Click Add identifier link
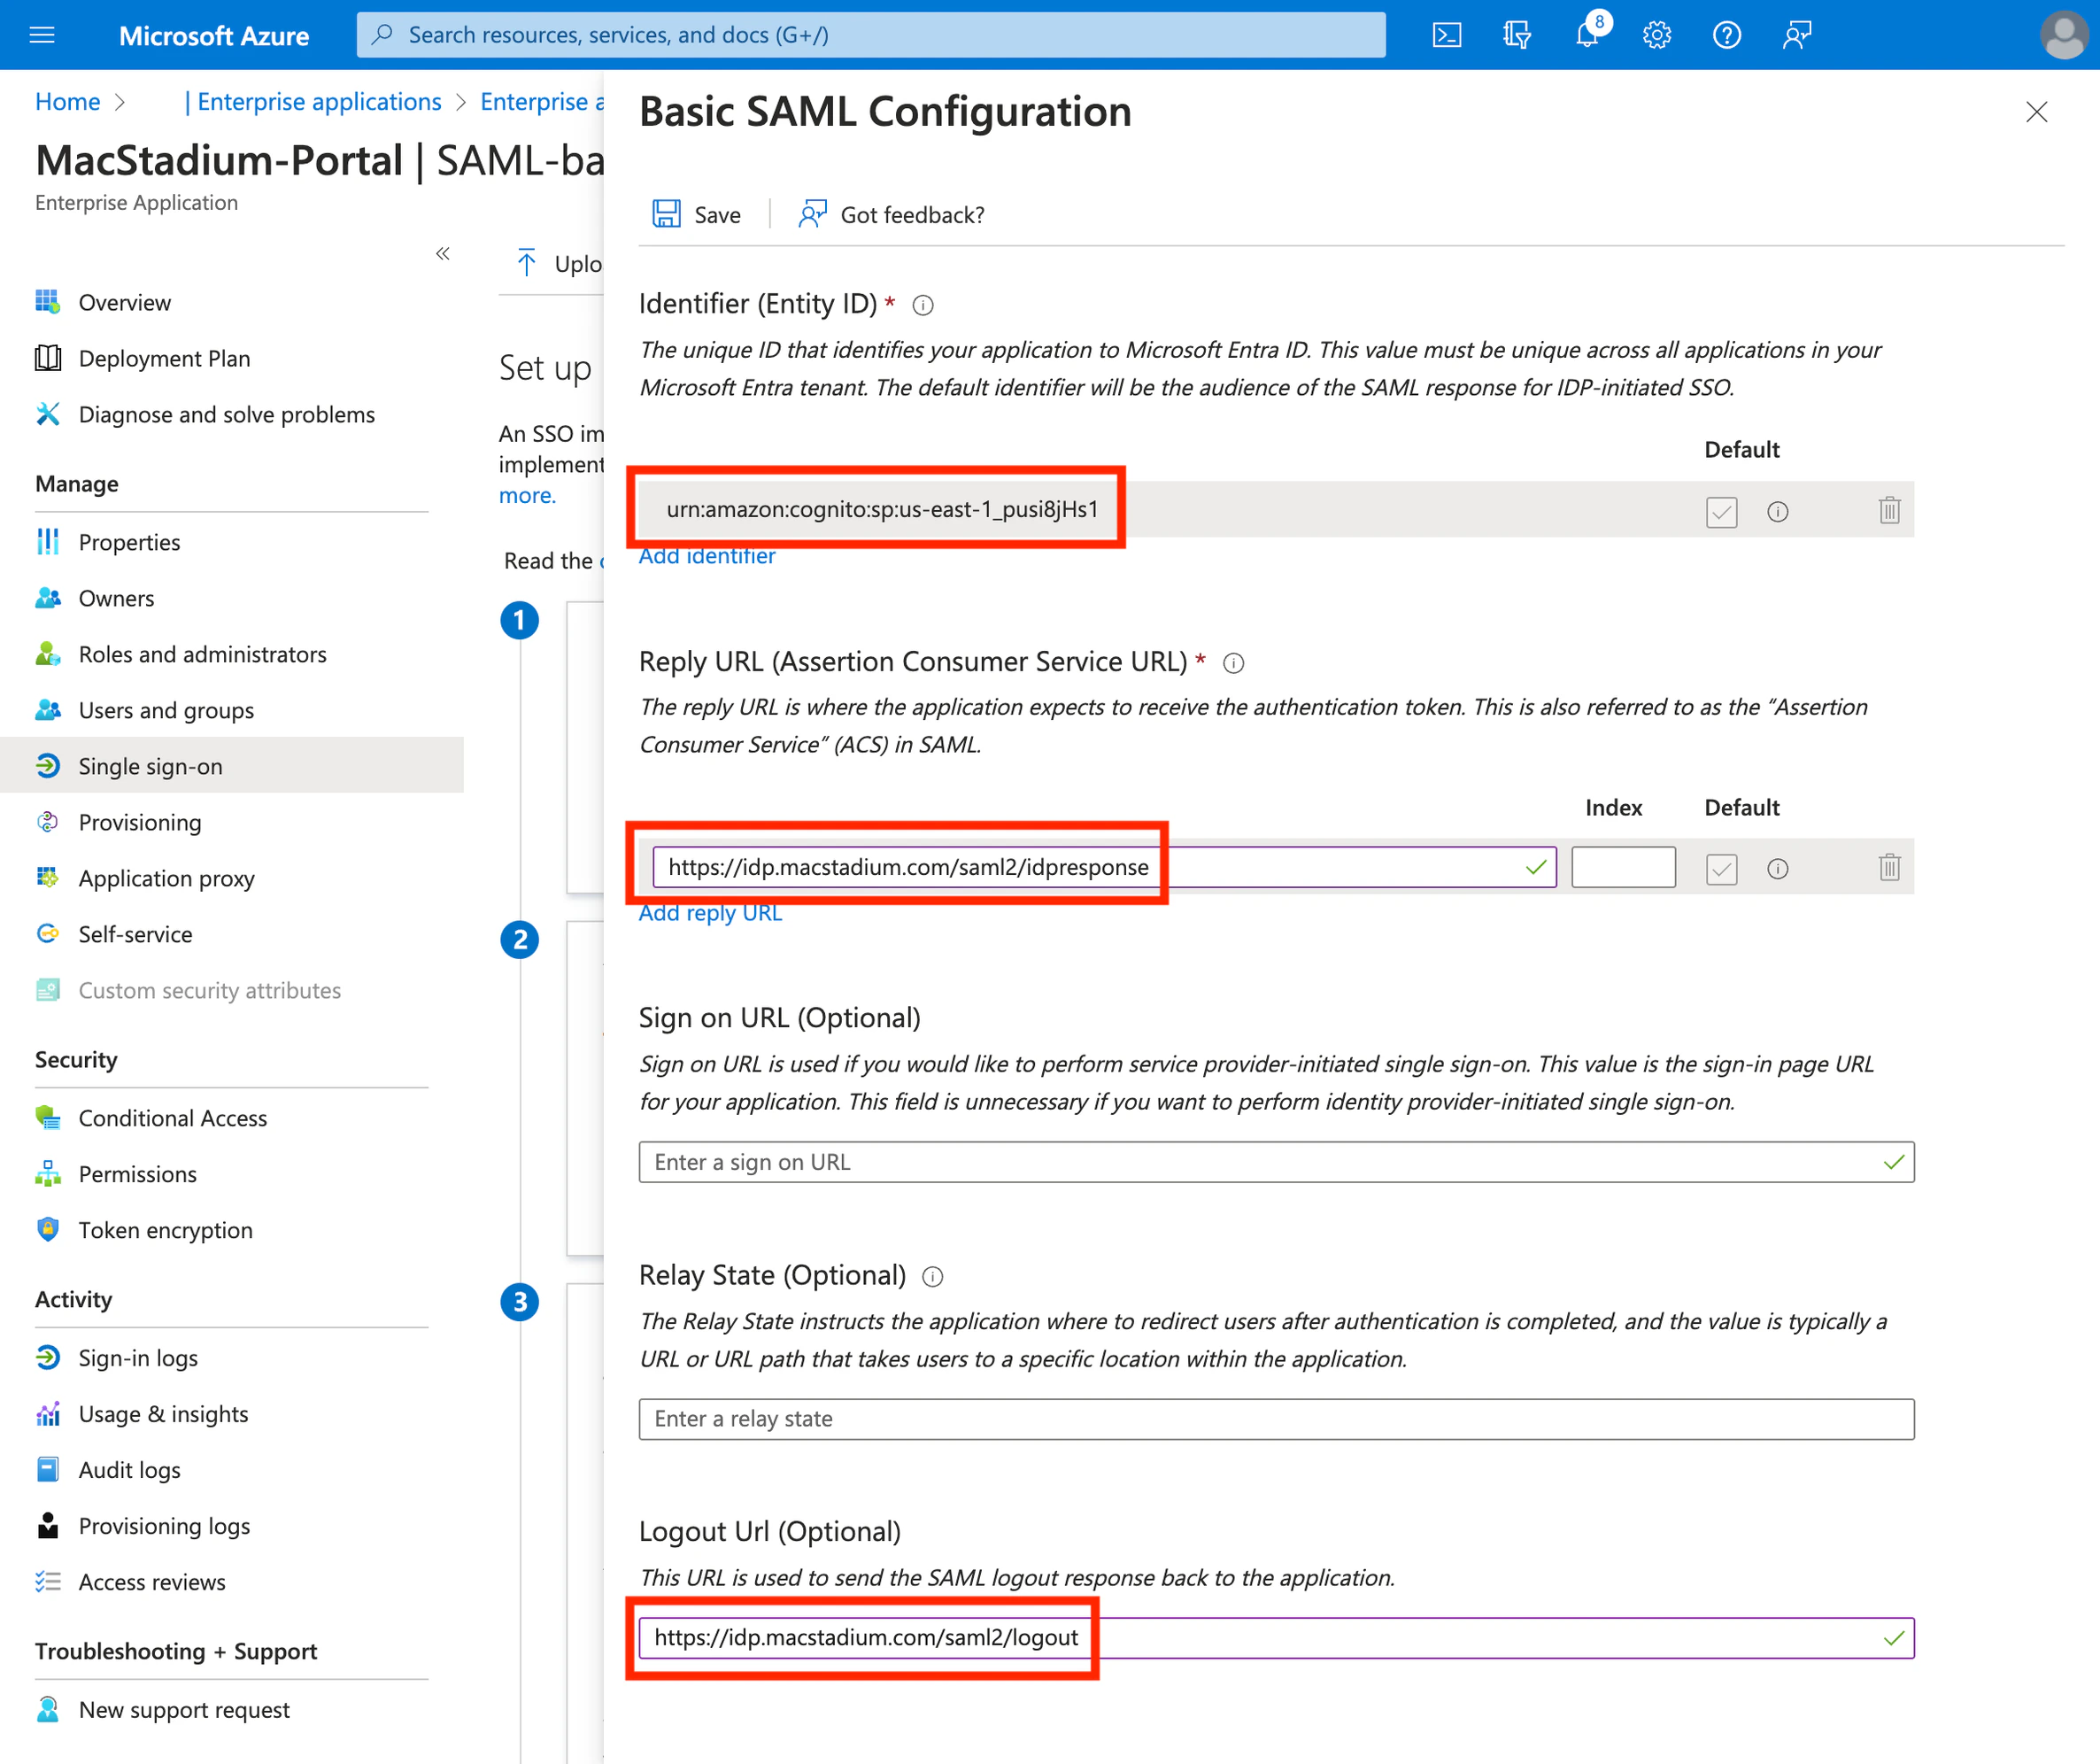Viewport: 2100px width, 1764px height. (x=706, y=556)
